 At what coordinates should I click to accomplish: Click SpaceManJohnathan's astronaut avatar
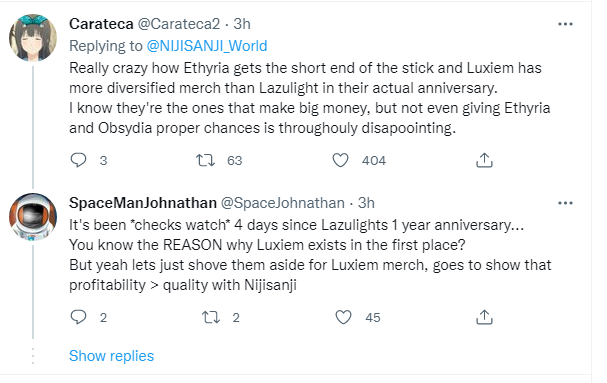pos(33,217)
